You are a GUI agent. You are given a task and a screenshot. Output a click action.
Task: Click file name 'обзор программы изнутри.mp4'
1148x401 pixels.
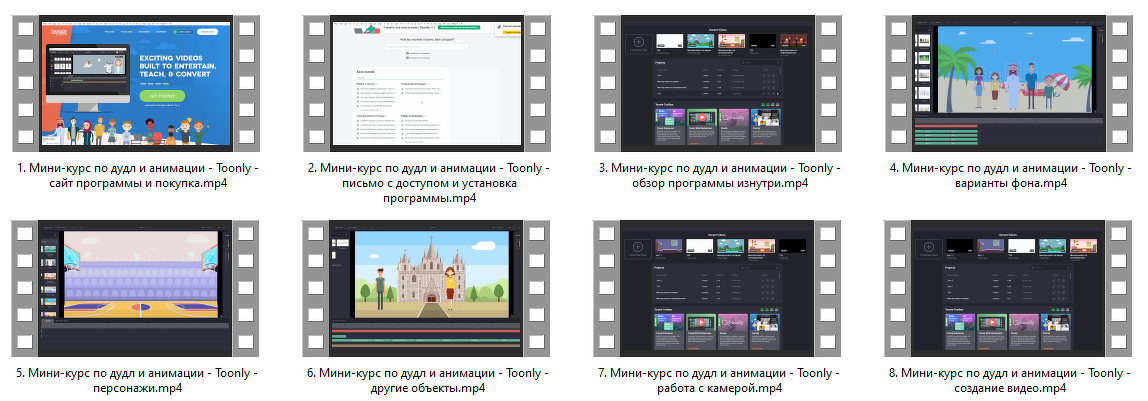click(718, 176)
